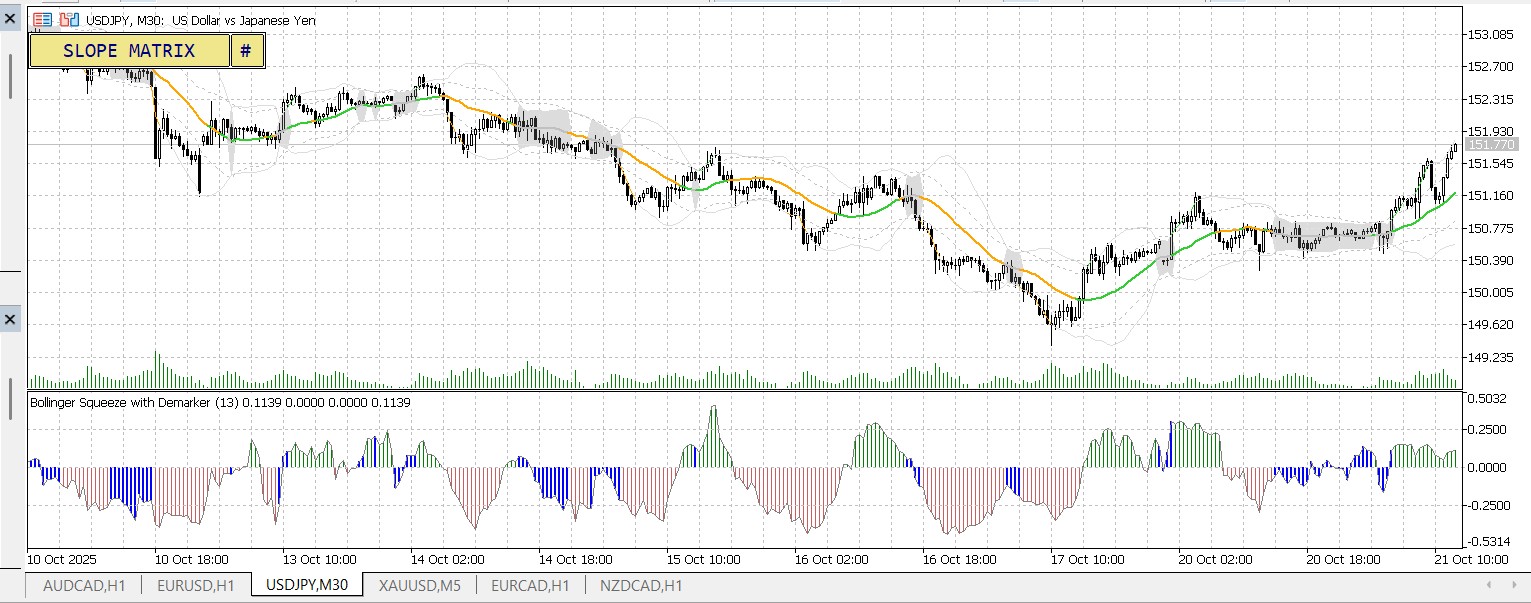
Task: Close the USDJPY chart with the top-left X
Action: pos(10,17)
